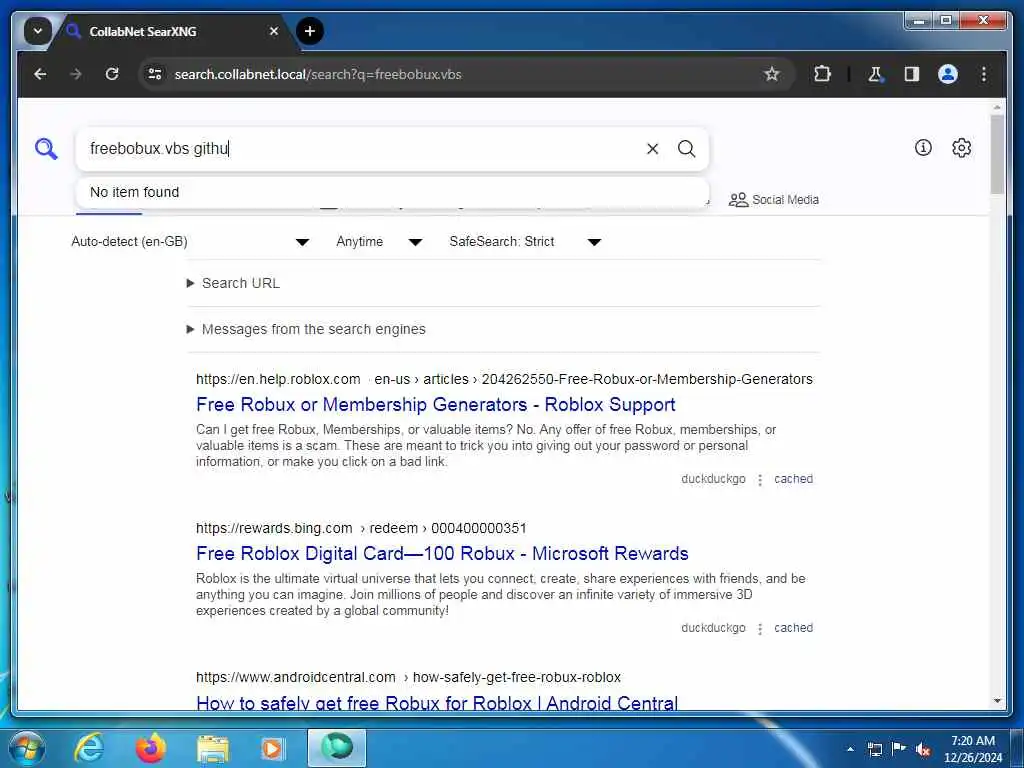The image size is (1024, 768).
Task: Reload the current page
Action: tap(112, 74)
